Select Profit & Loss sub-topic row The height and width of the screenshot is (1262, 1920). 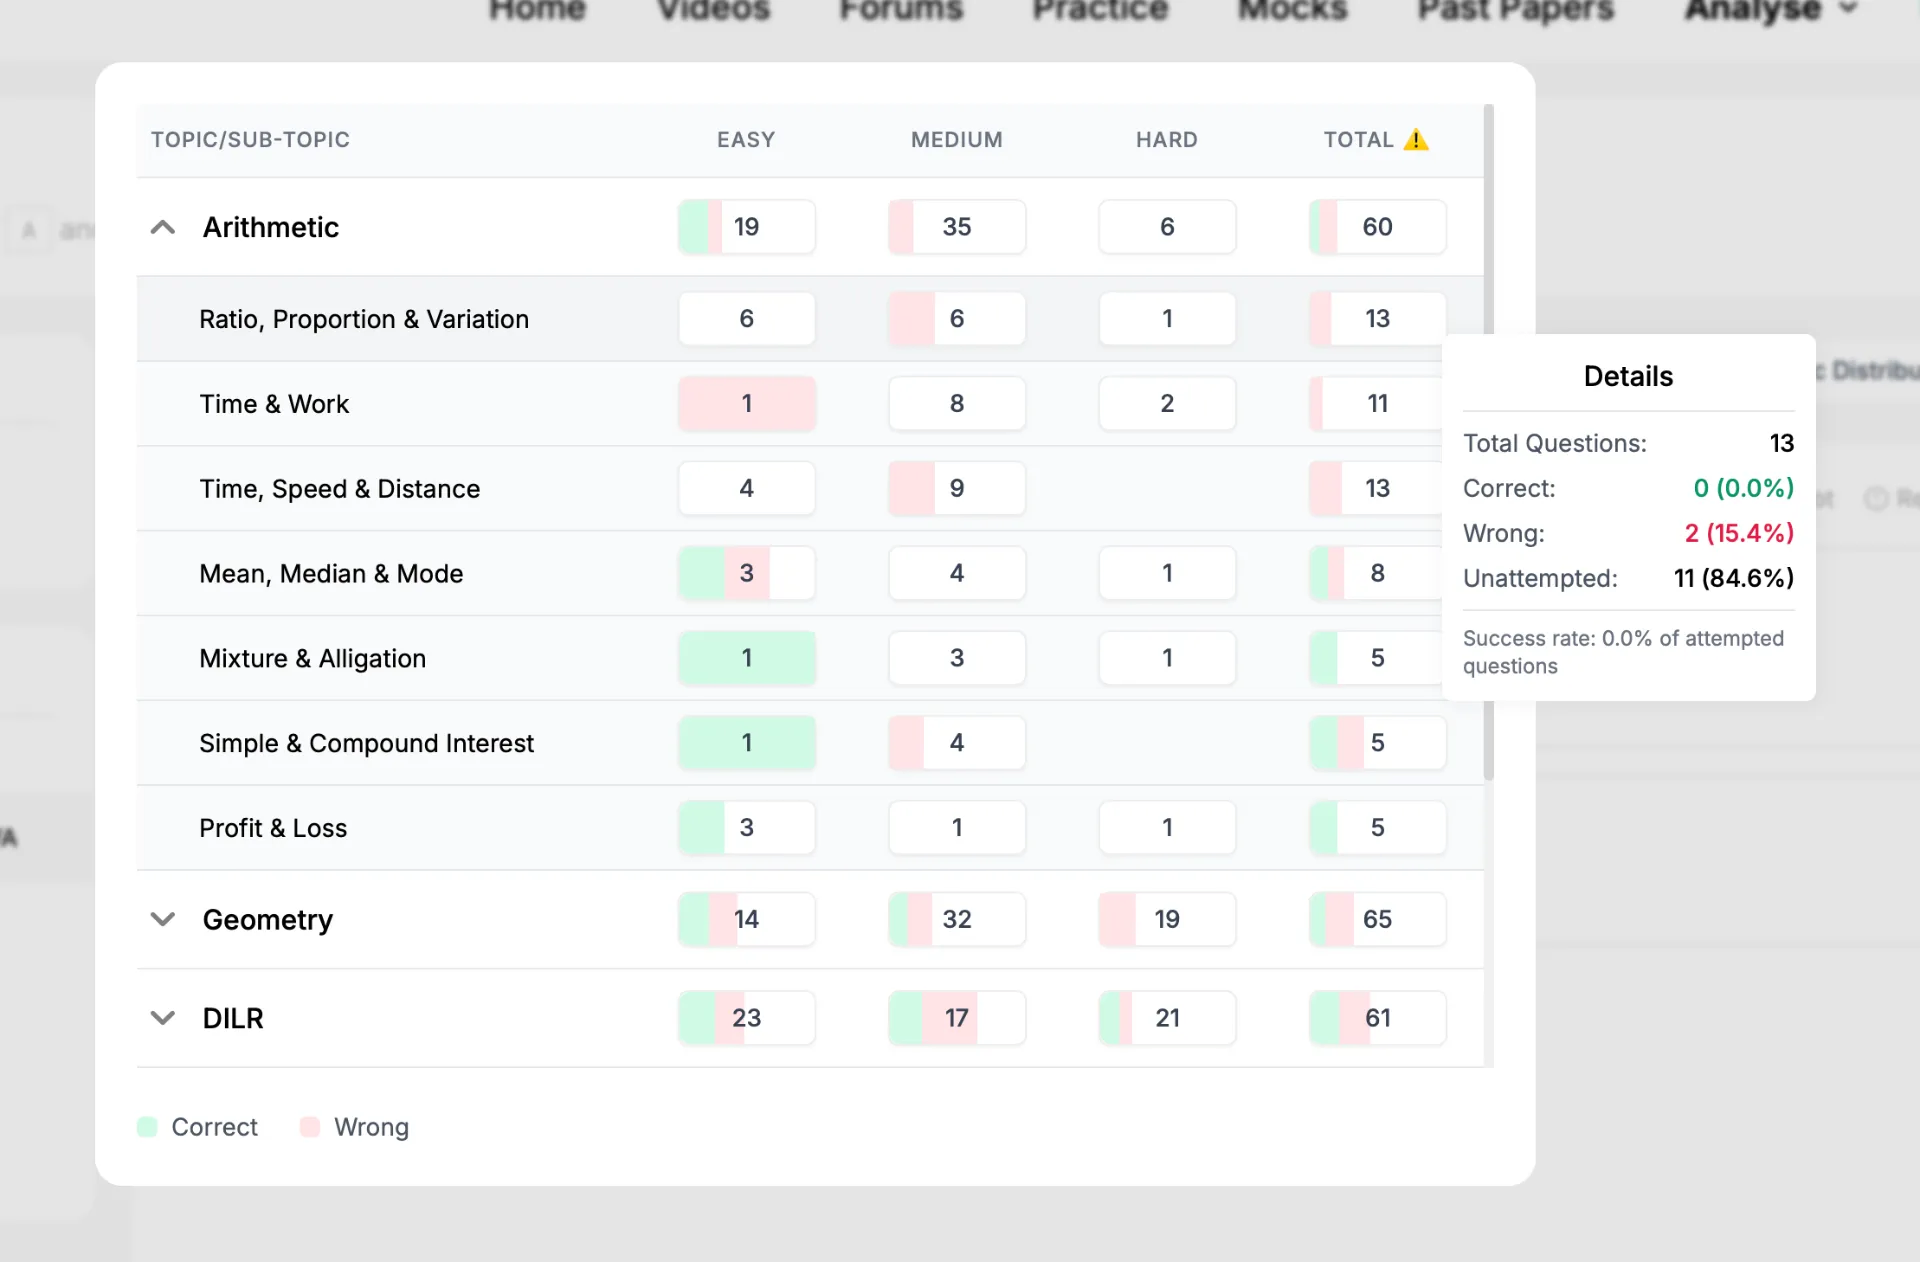click(x=810, y=828)
